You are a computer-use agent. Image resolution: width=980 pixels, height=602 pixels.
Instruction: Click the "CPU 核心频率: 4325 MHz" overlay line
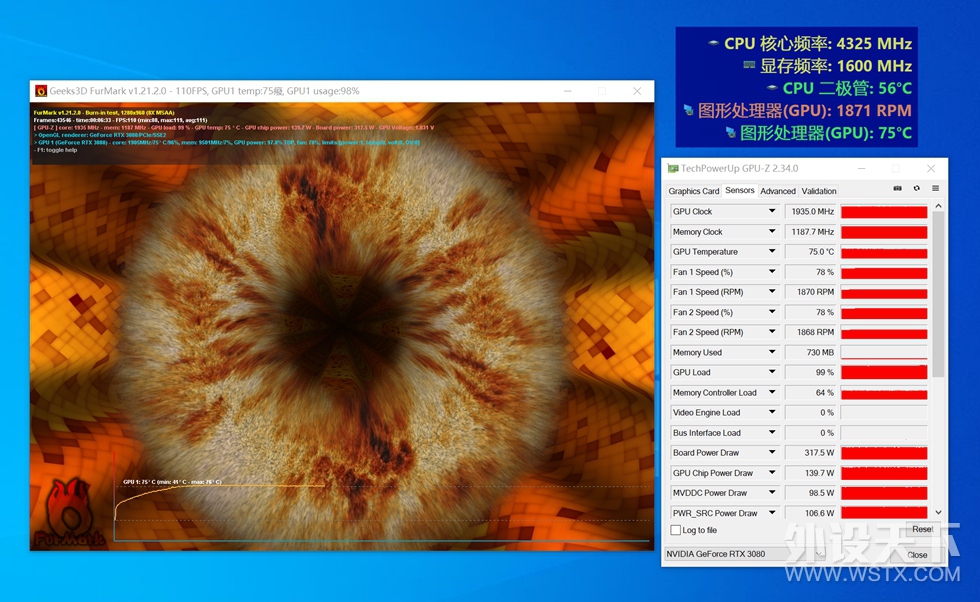point(810,43)
